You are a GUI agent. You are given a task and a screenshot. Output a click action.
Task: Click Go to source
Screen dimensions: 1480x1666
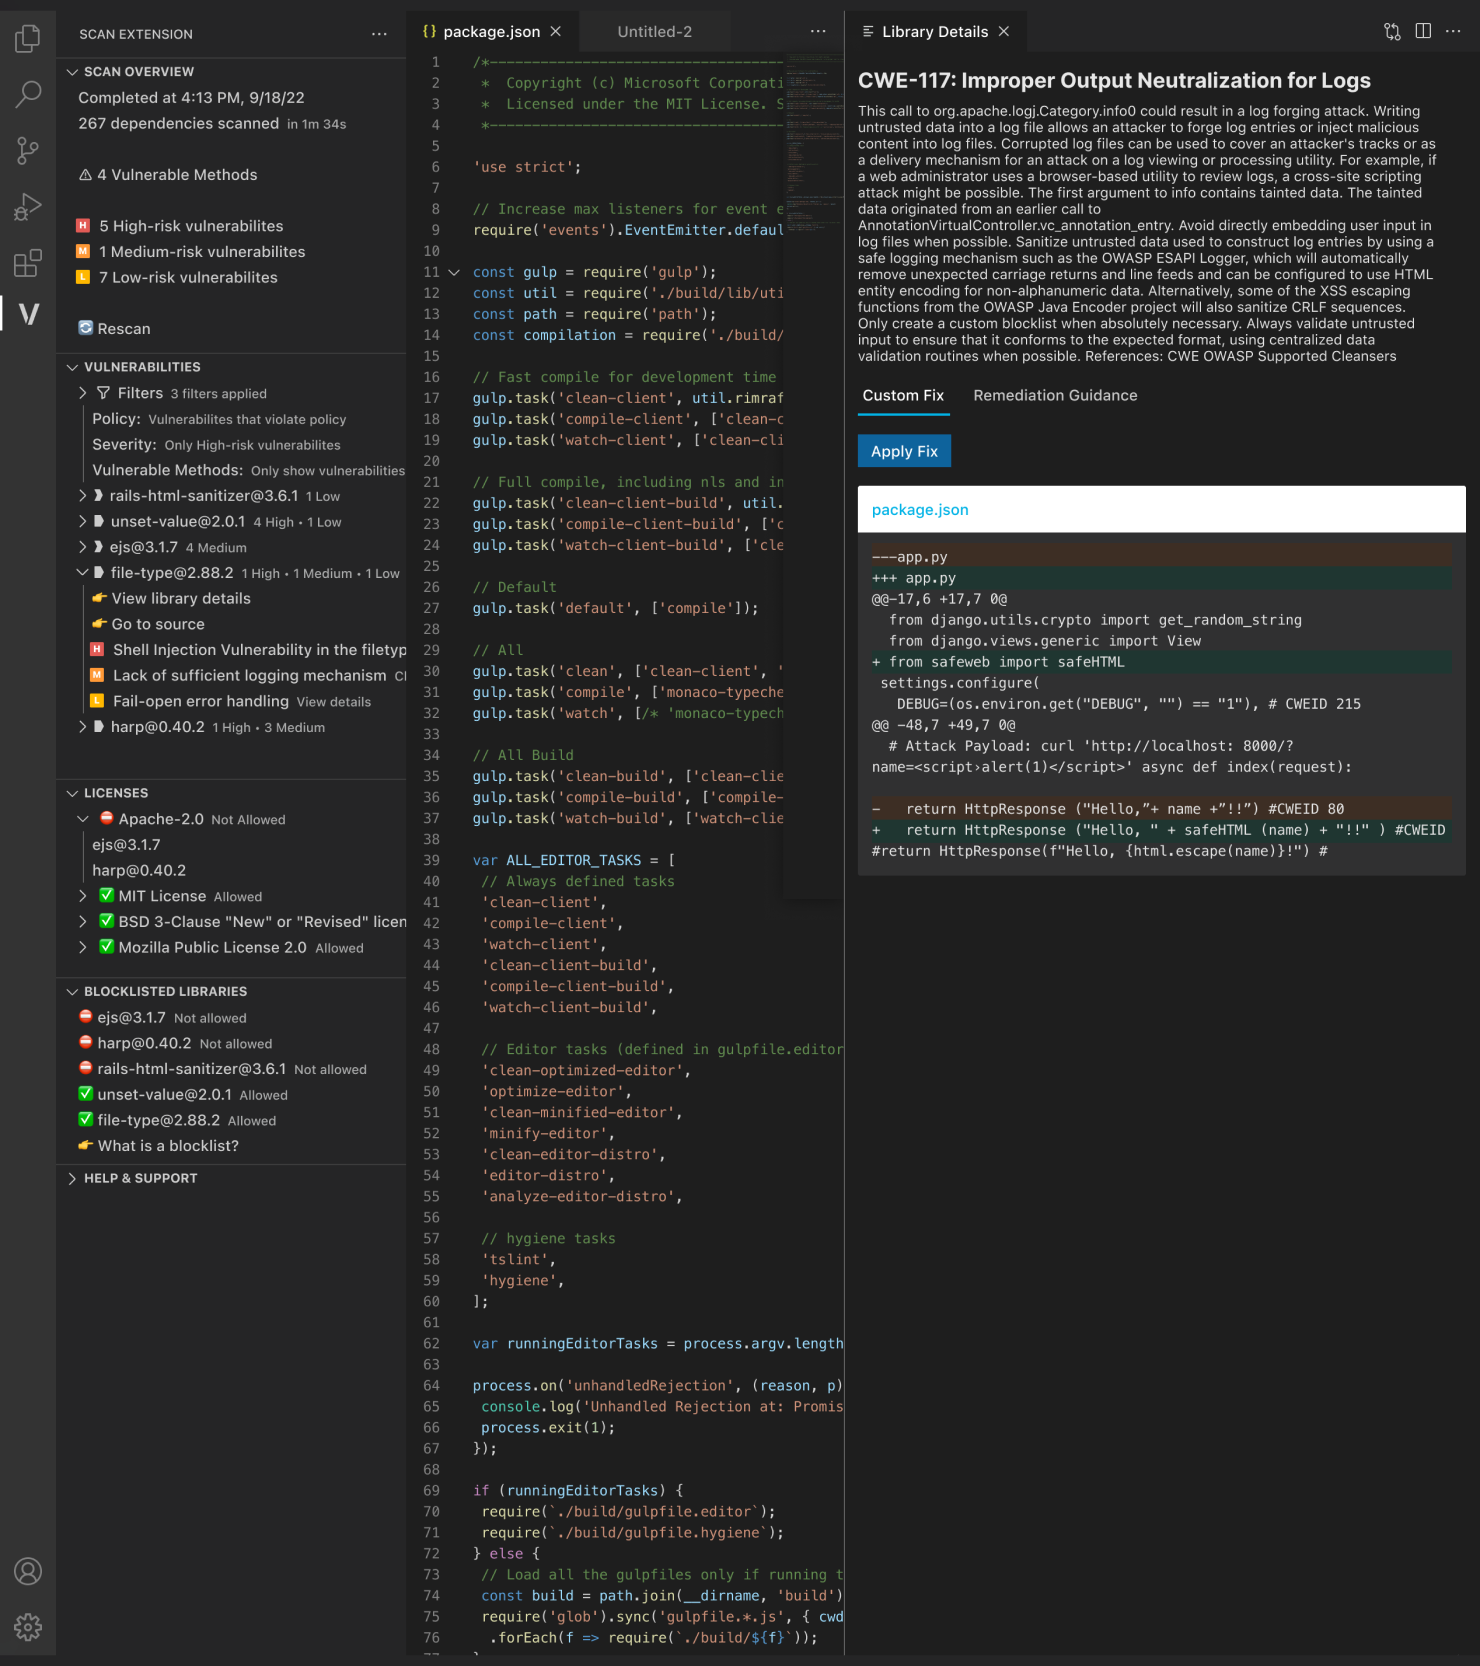158,624
